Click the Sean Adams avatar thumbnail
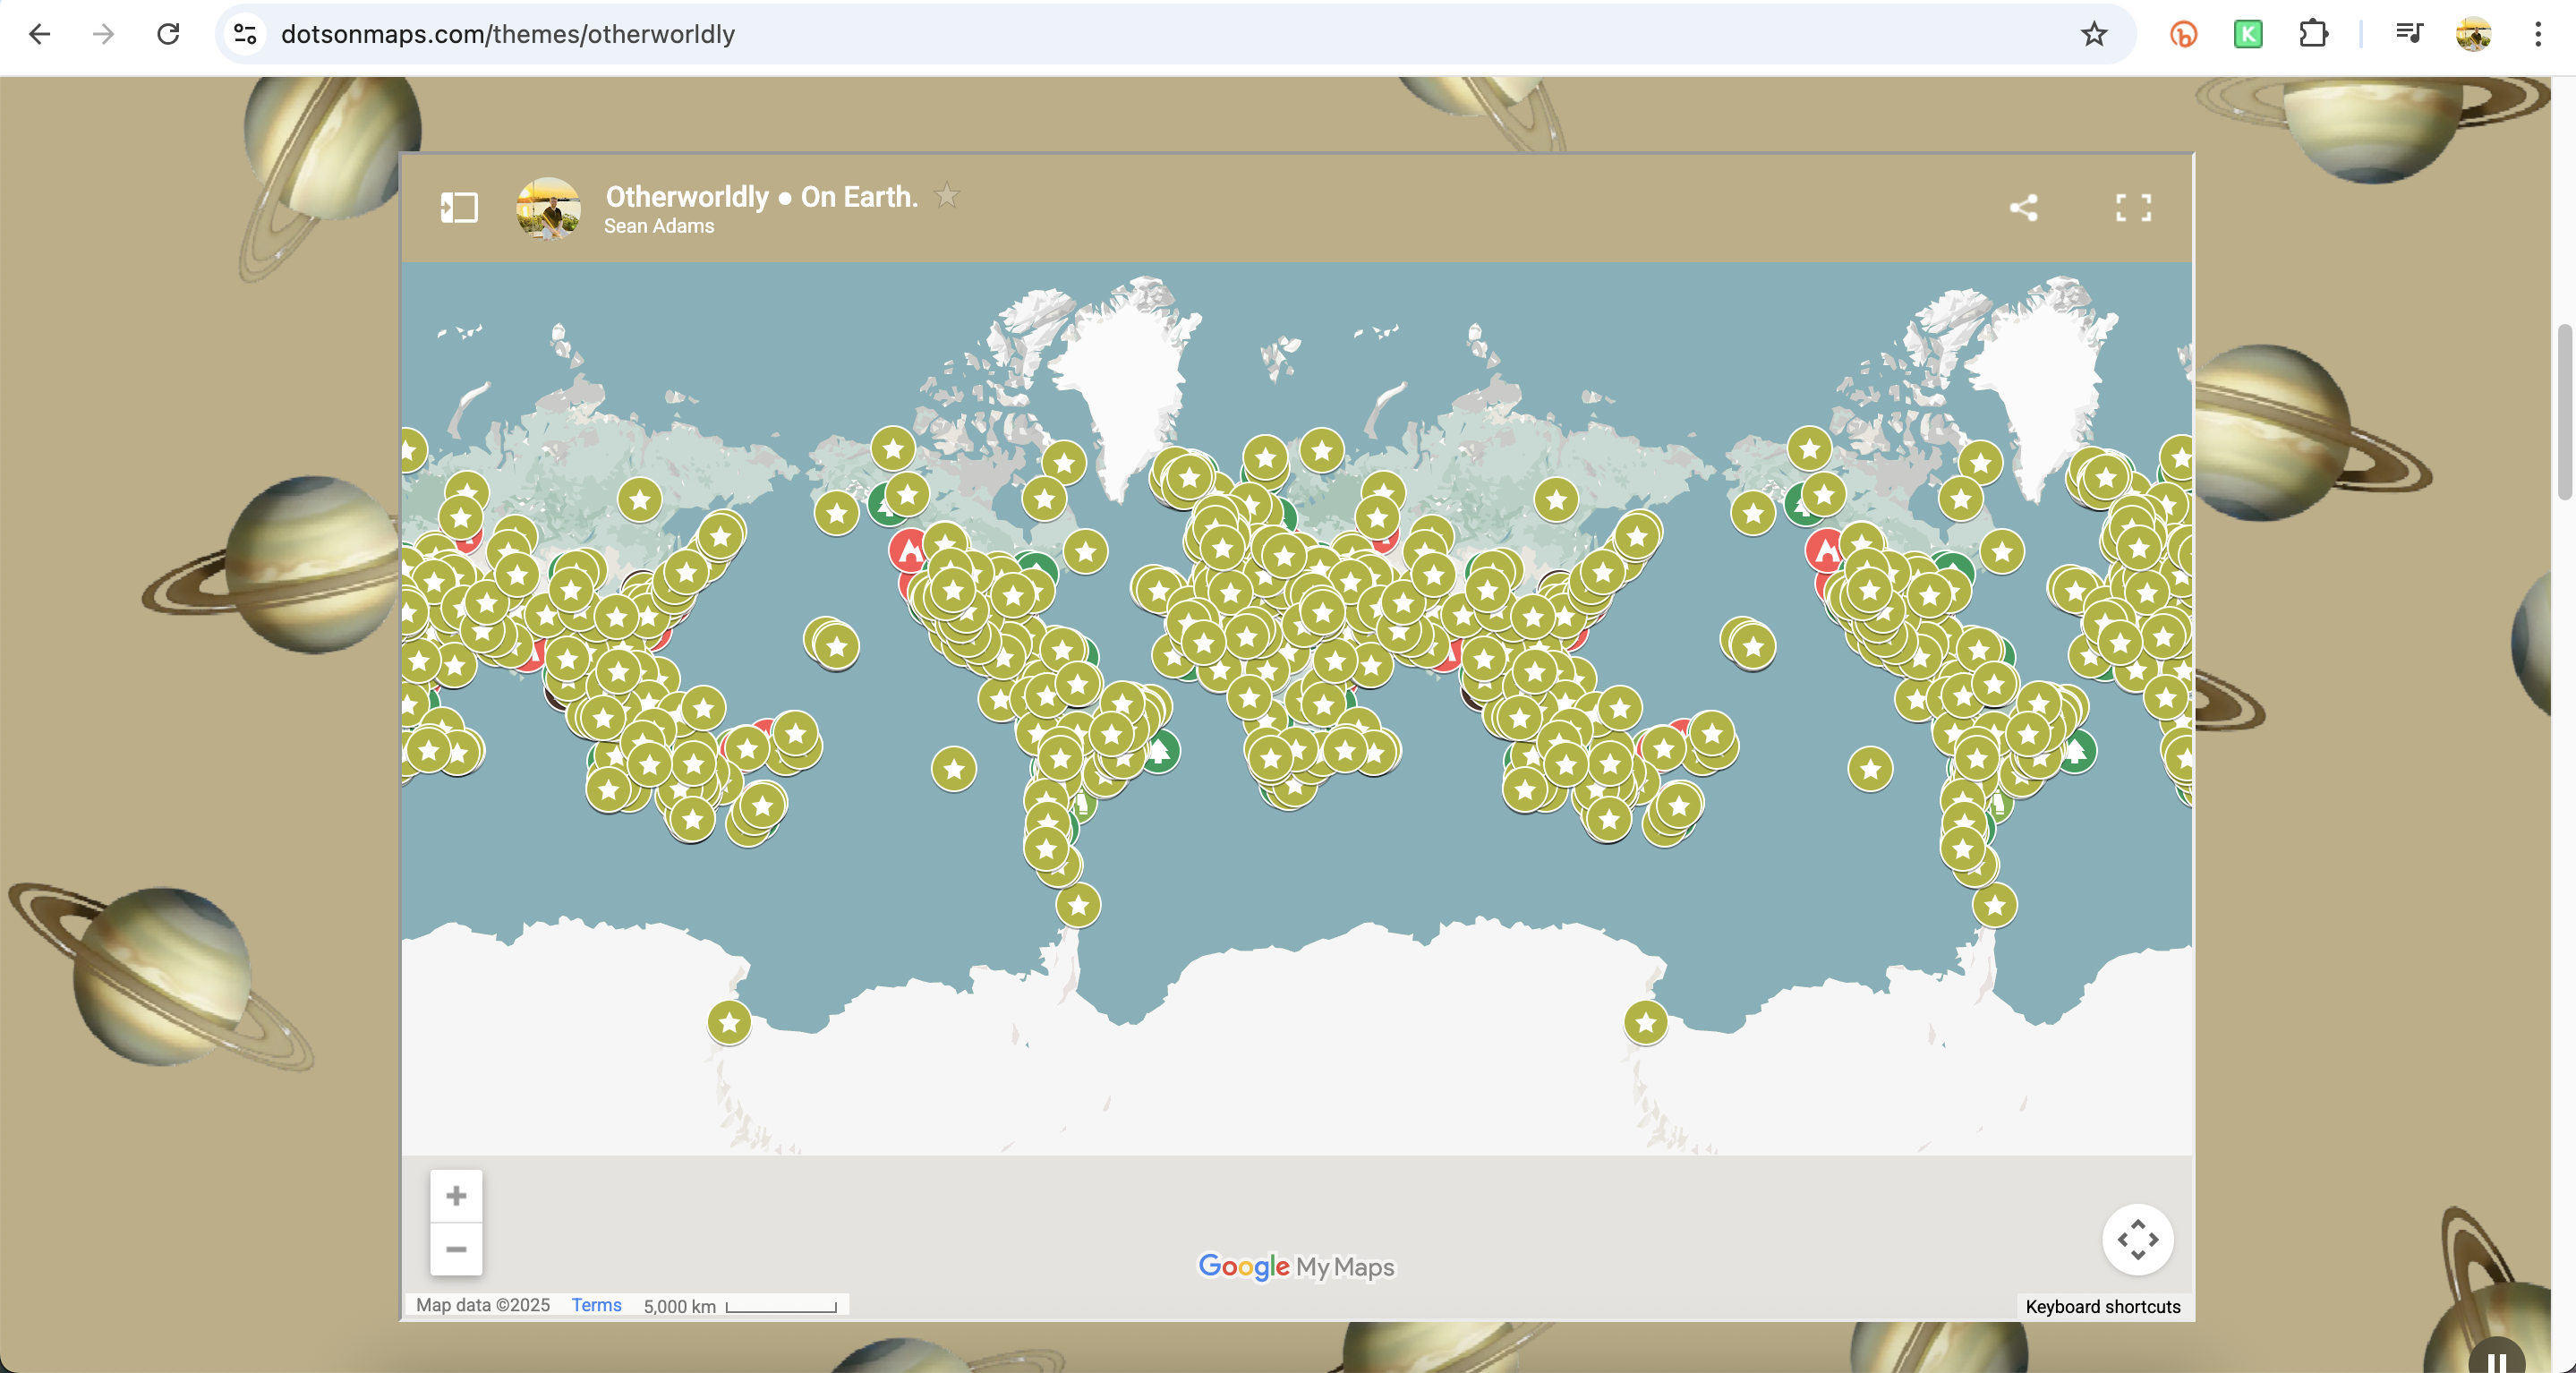Viewport: 2576px width, 1373px height. point(548,208)
